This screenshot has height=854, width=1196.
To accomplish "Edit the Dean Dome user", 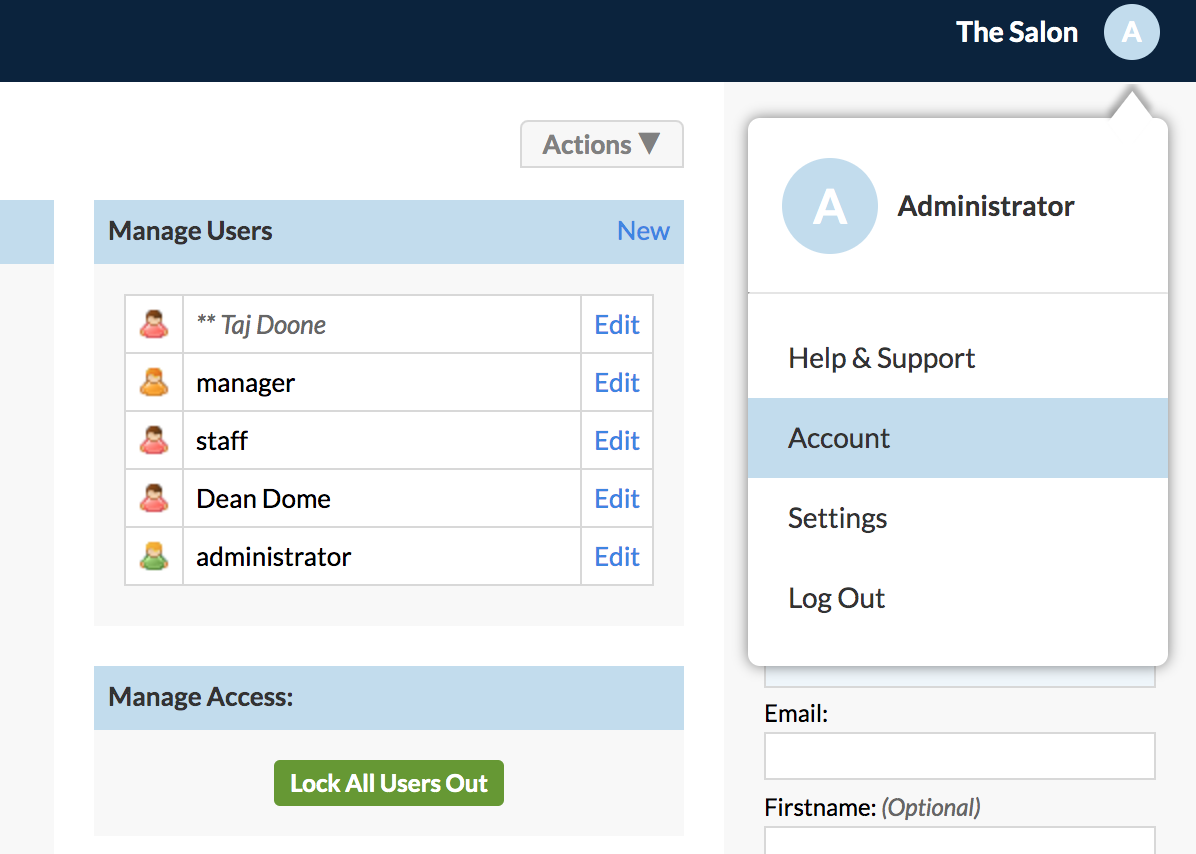I will [x=617, y=499].
